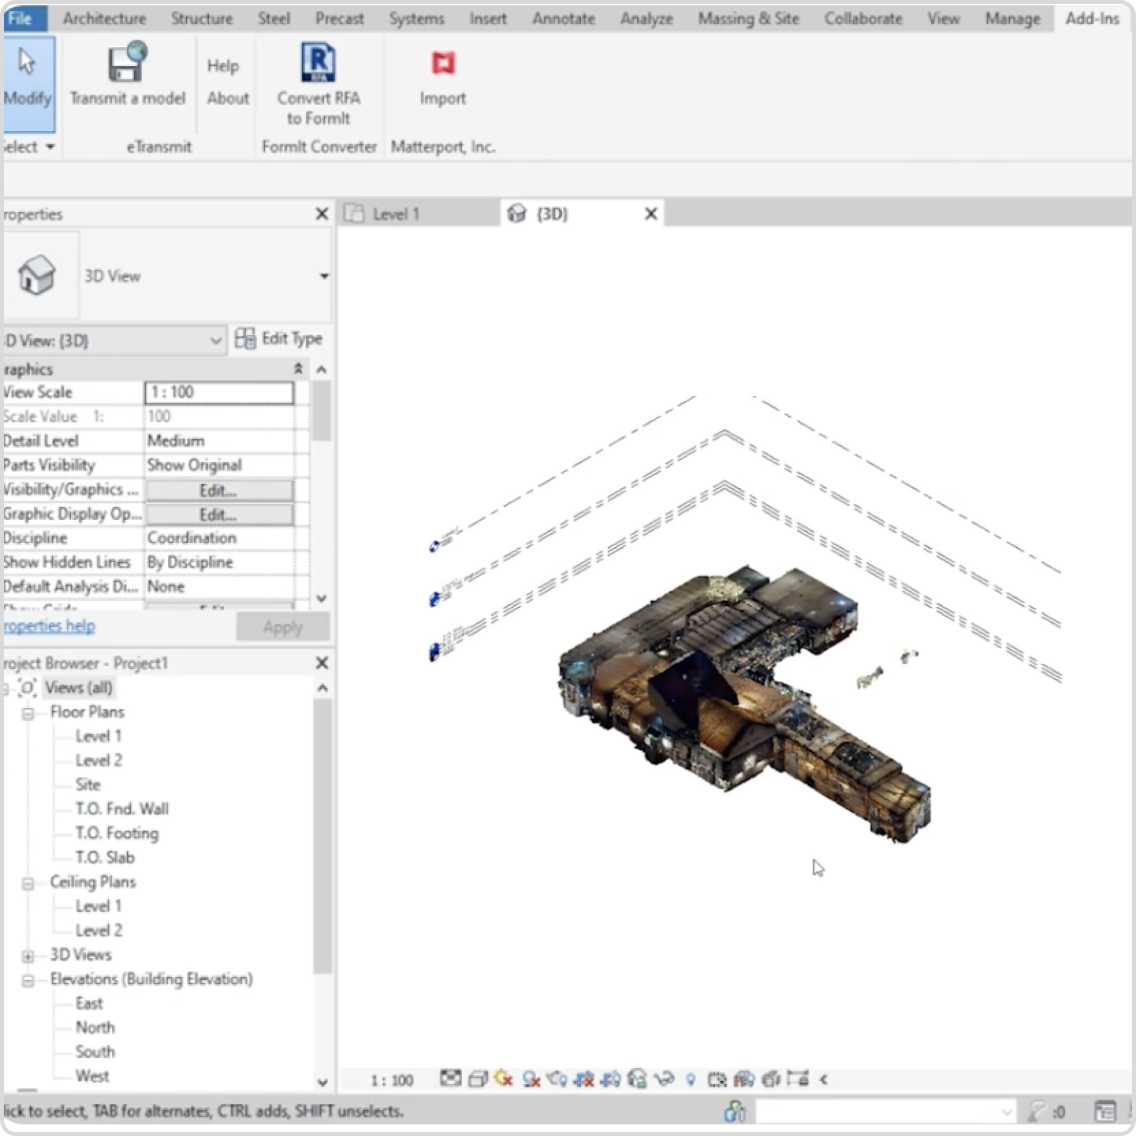Open the 3D View type selector dropdown
The width and height of the screenshot is (1136, 1136).
pyautogui.click(x=323, y=276)
